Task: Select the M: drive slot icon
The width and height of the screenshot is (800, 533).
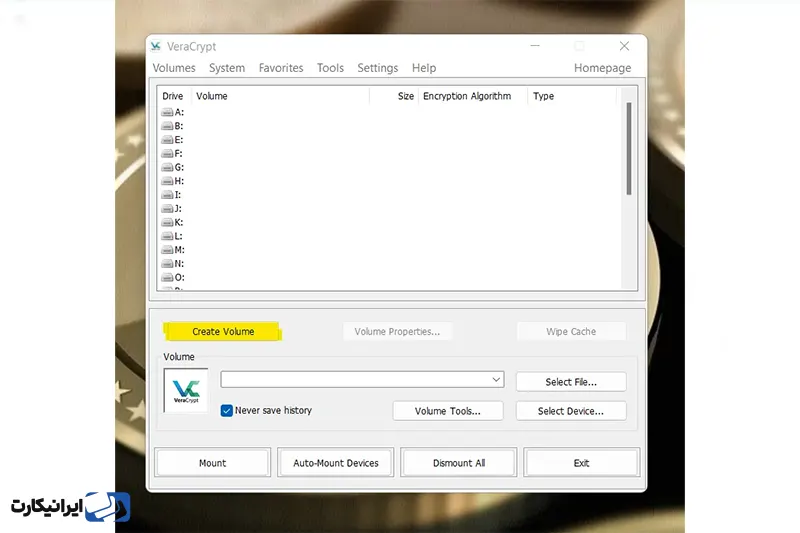Action: coord(167,250)
